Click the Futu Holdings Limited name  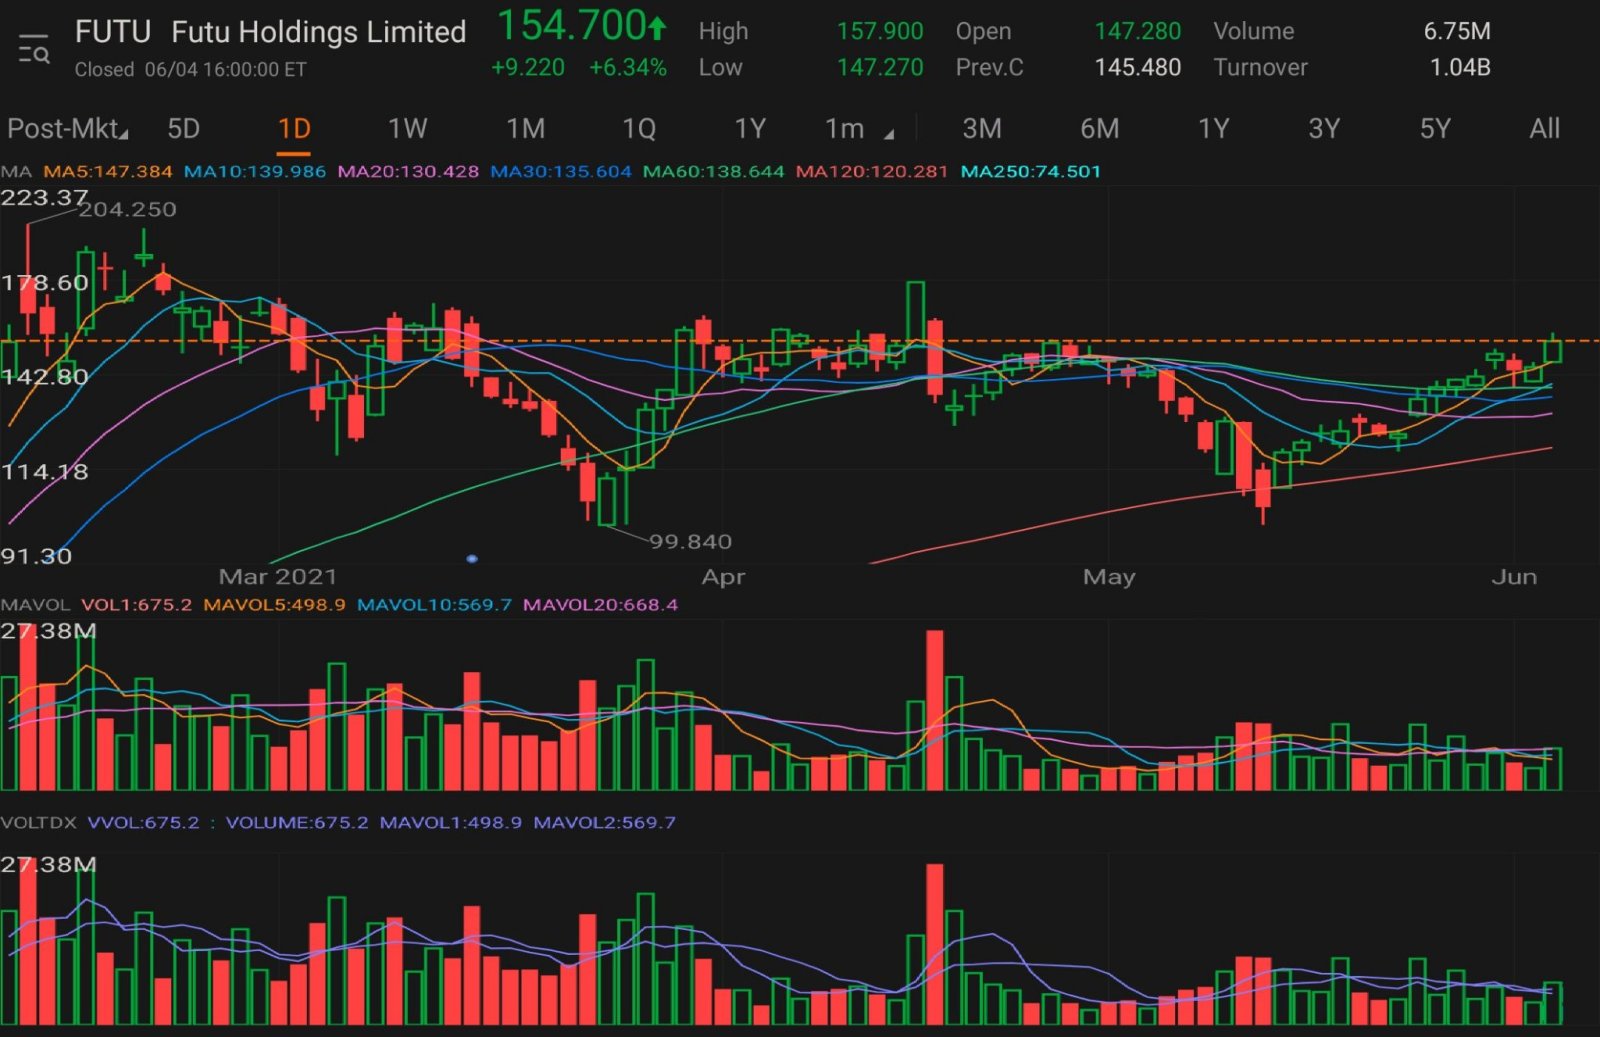click(x=319, y=33)
